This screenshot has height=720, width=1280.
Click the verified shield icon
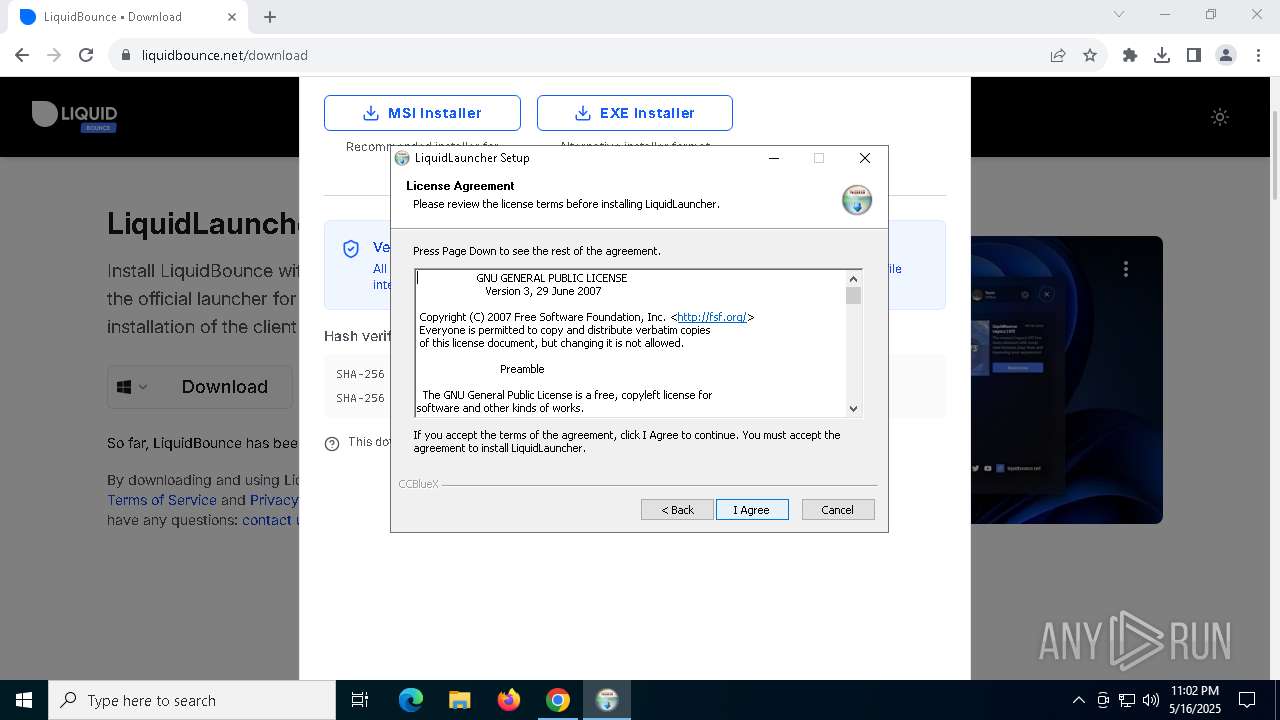pyautogui.click(x=351, y=249)
